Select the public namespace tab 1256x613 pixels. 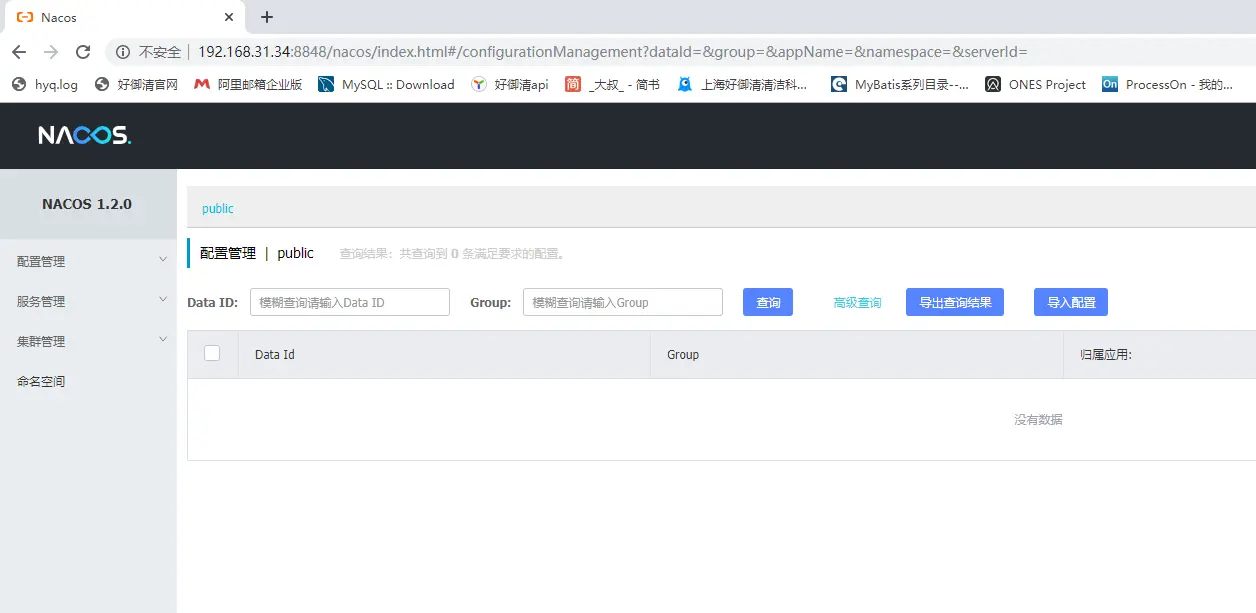click(217, 209)
